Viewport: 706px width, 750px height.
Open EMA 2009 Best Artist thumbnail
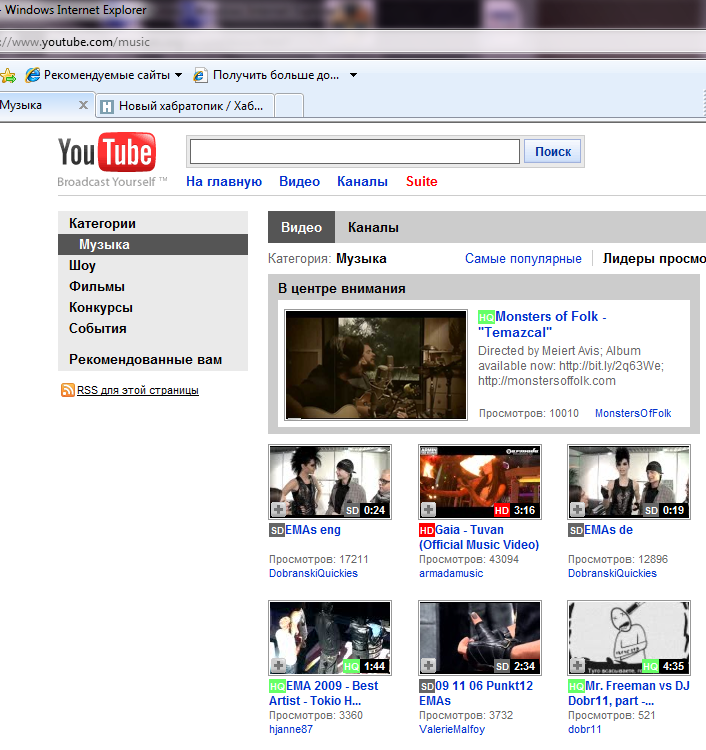330,638
